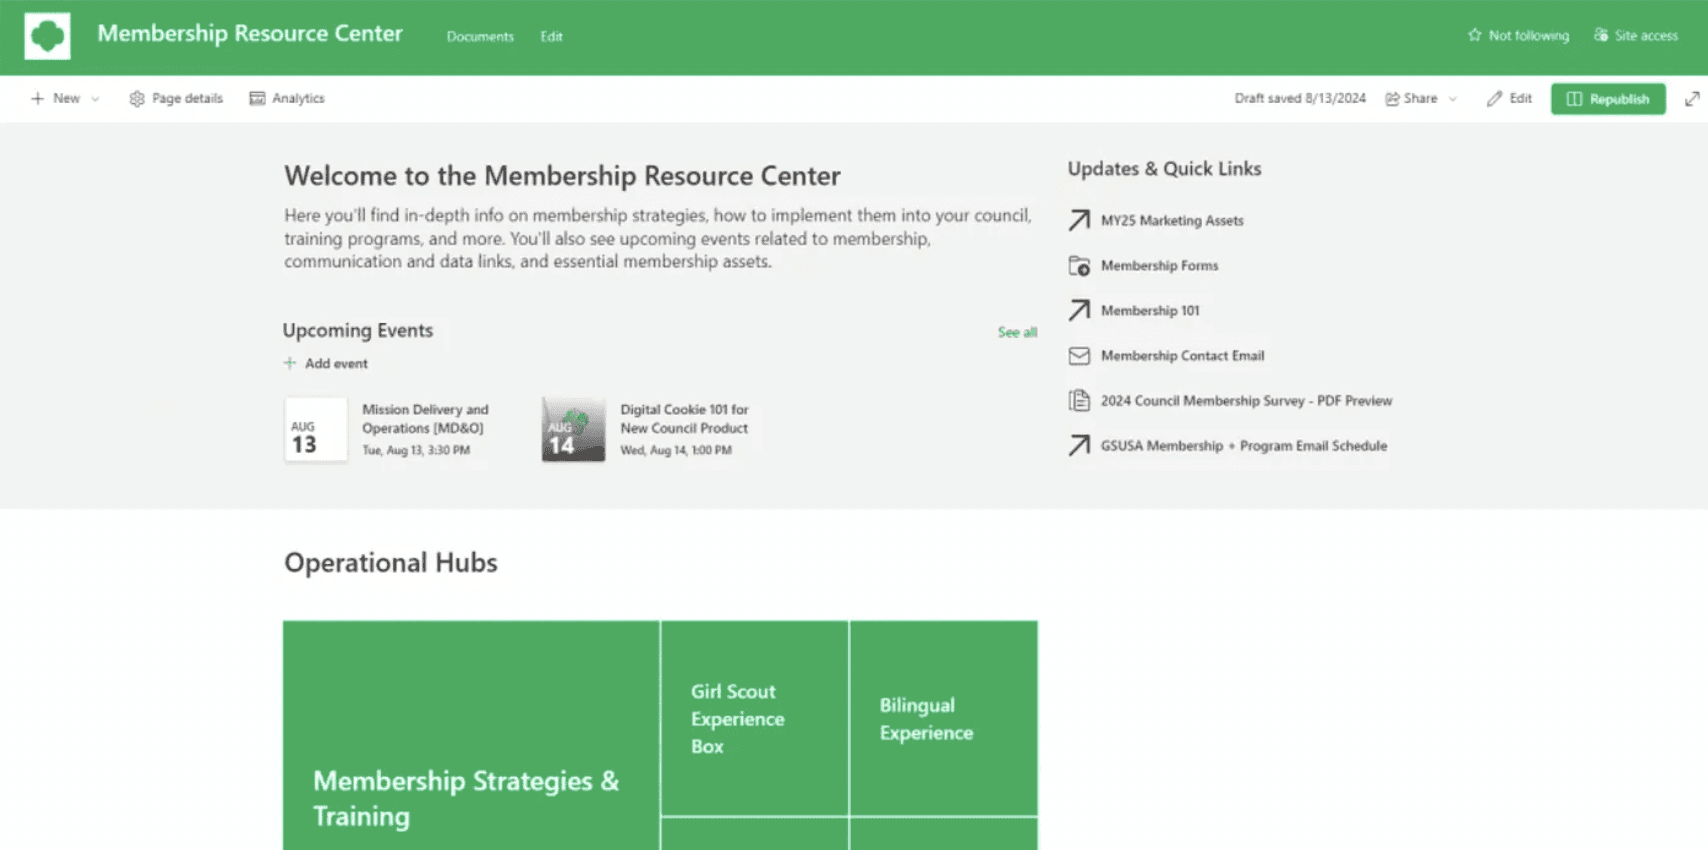Open Digital Cookie 101 event title
The image size is (1708, 850).
(684, 418)
